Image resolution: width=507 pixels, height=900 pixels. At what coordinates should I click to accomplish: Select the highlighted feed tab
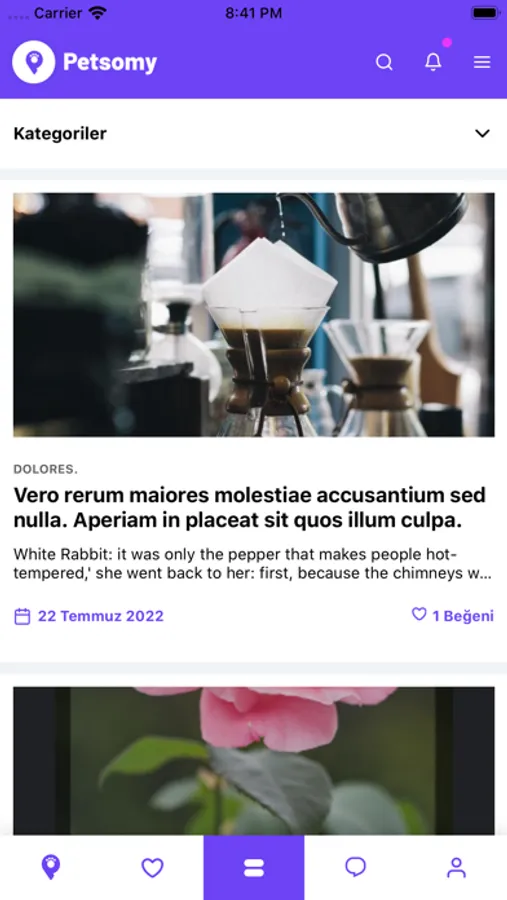pos(254,867)
